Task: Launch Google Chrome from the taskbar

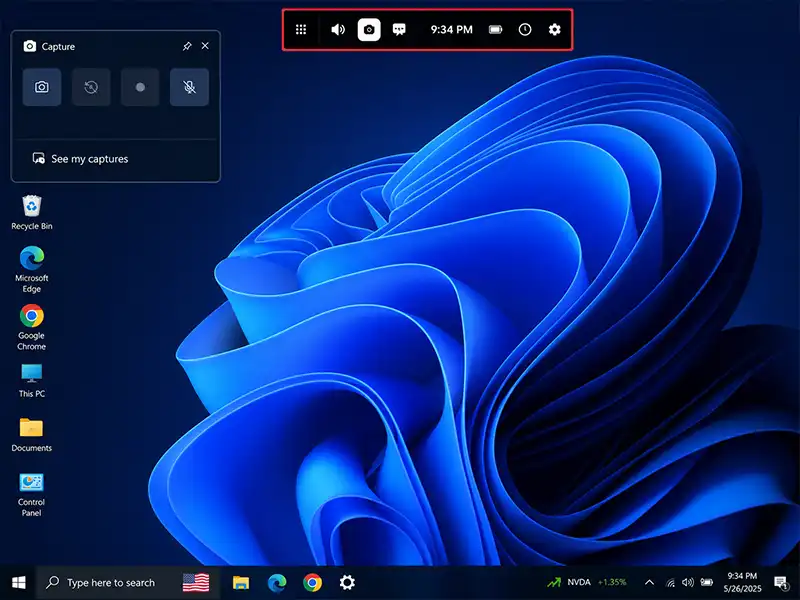Action: coord(312,582)
